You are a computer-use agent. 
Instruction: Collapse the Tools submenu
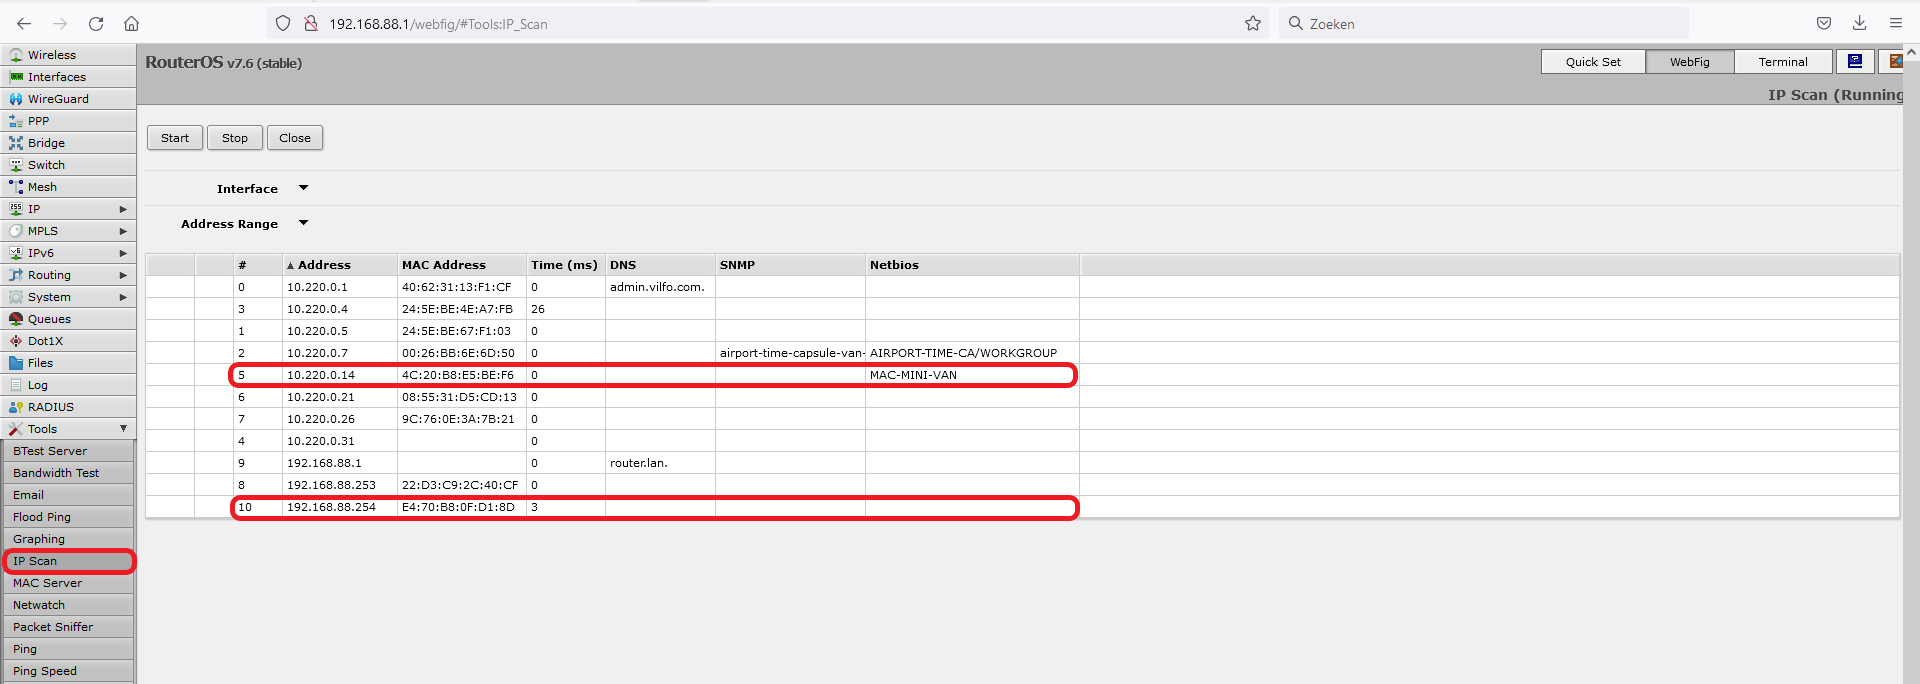point(123,429)
